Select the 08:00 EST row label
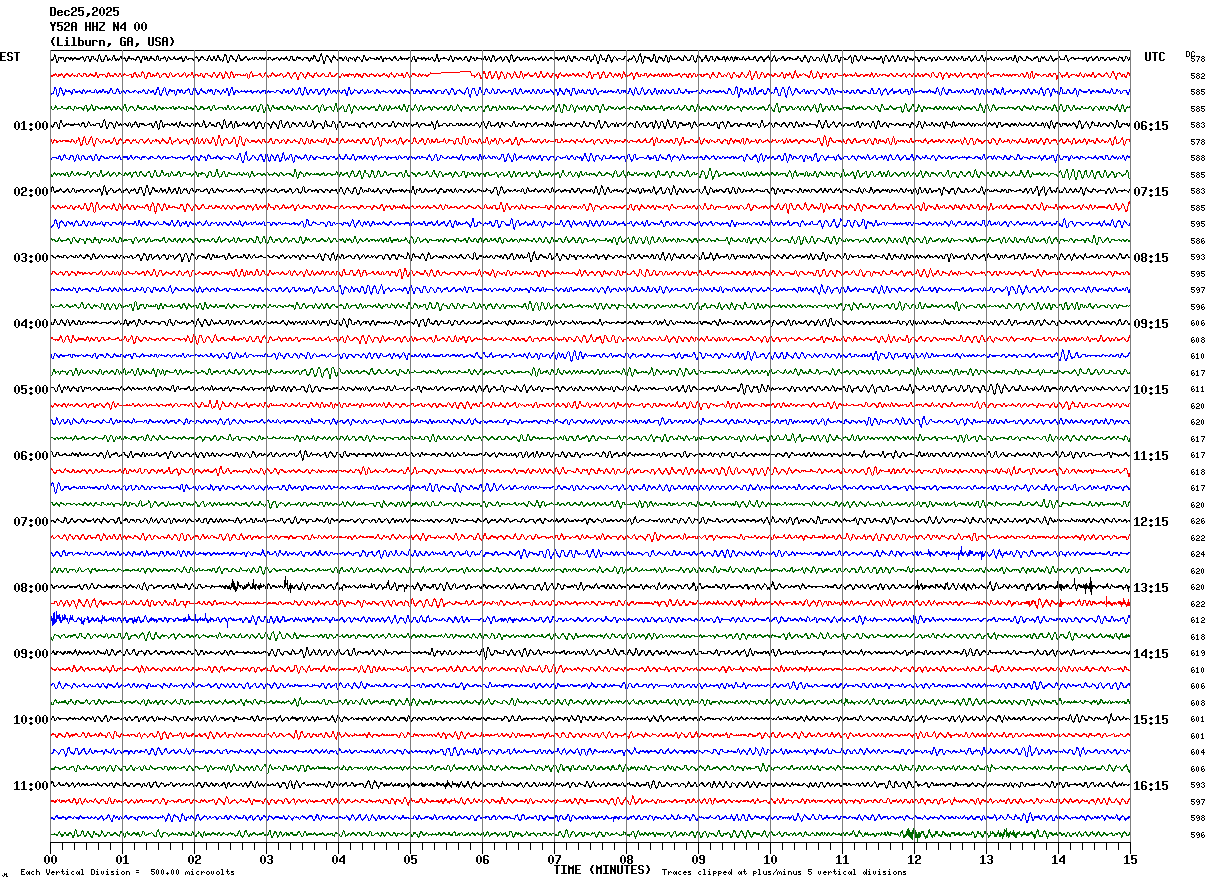 (x=30, y=588)
